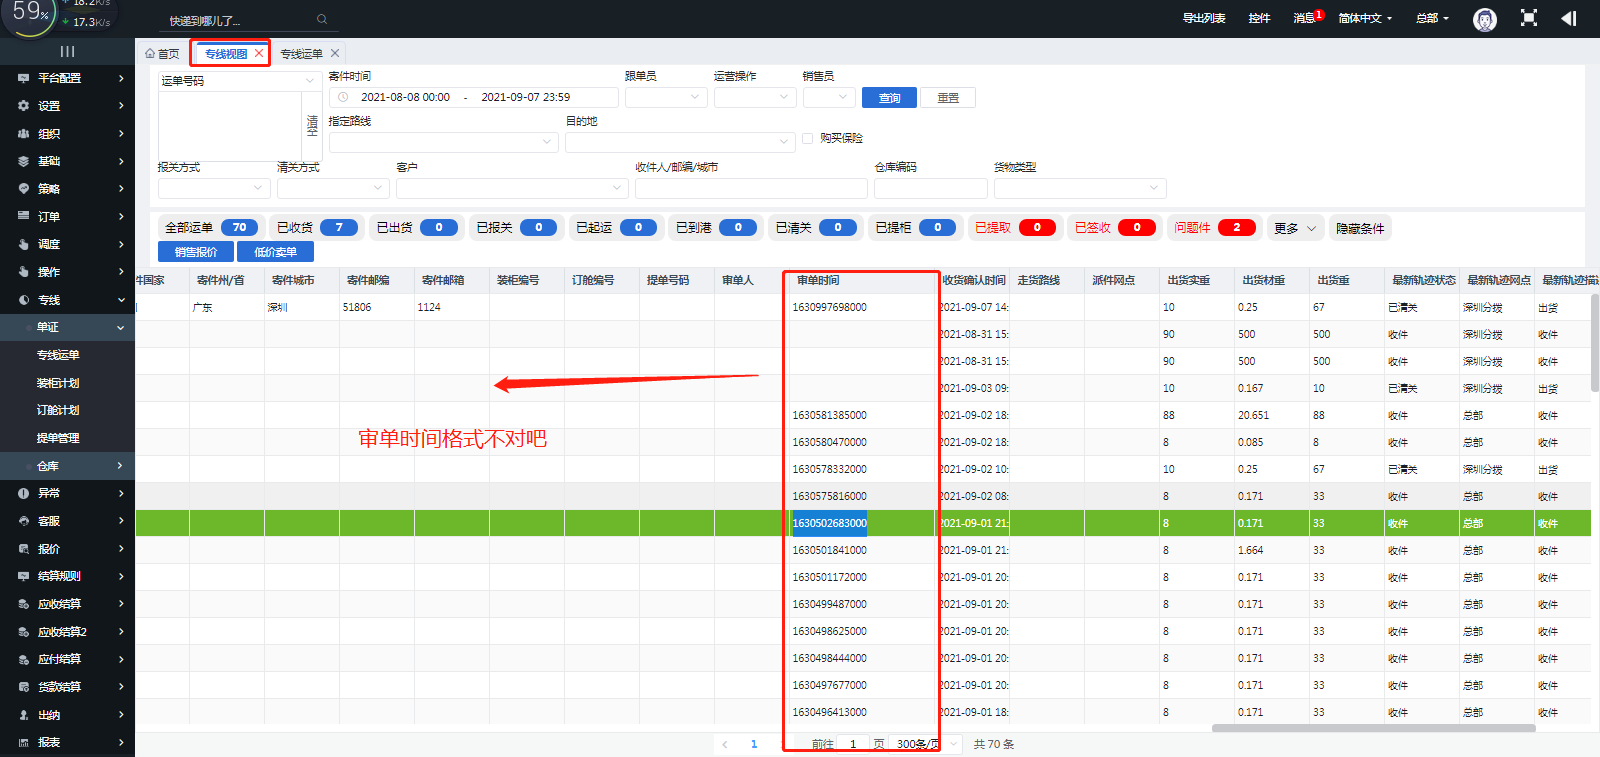This screenshot has height=757, width=1600.
Task: Click the 销售报价 button
Action: pos(196,252)
